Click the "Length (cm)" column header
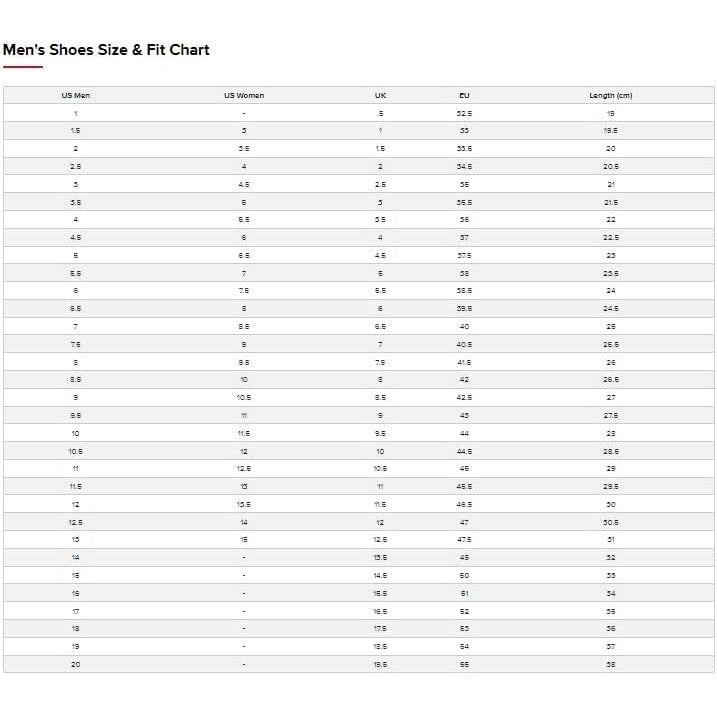Viewport: 717px width, 717px height. pos(610,95)
